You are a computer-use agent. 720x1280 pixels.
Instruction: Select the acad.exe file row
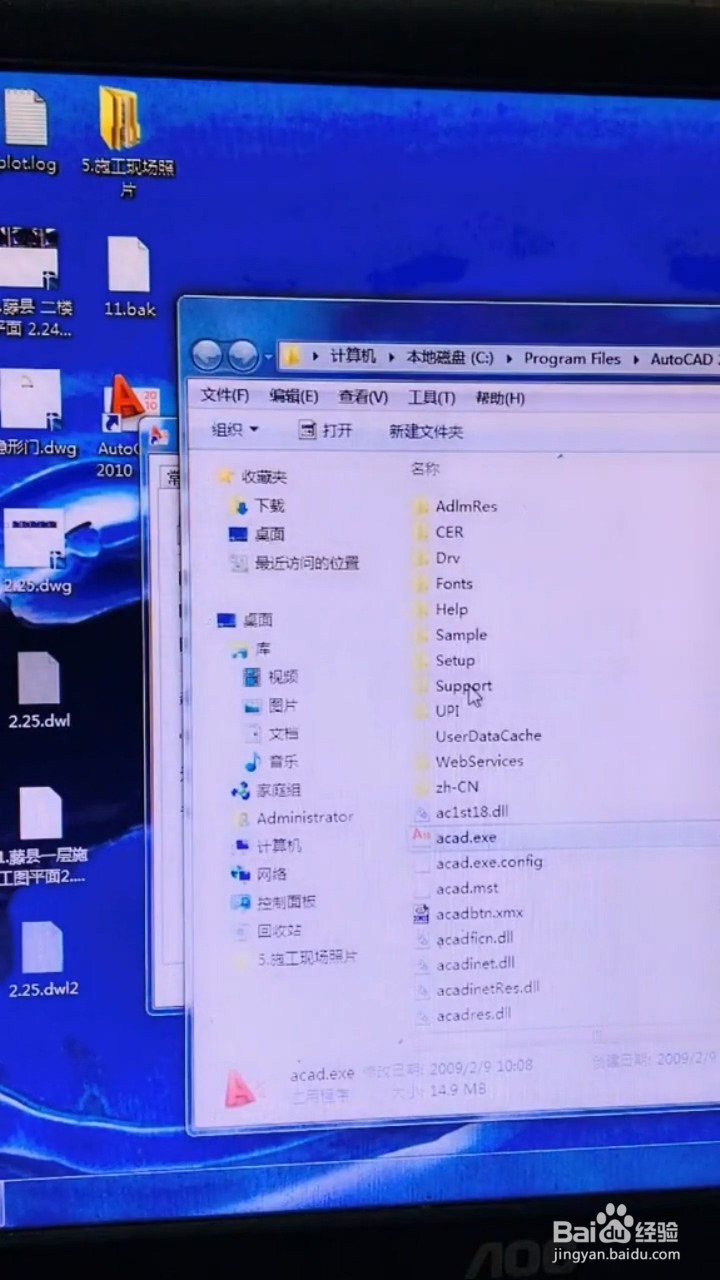point(563,837)
